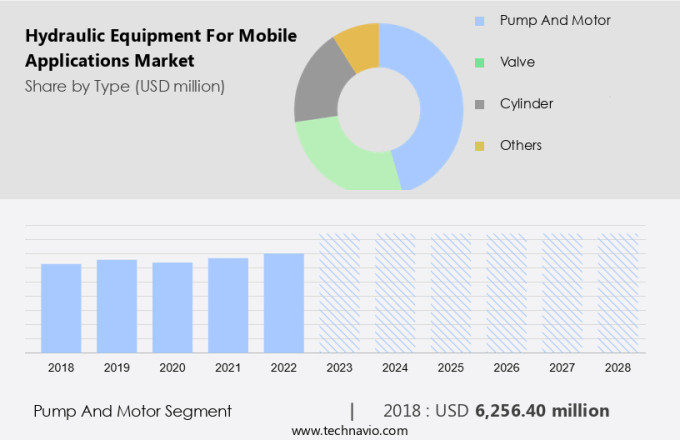The height and width of the screenshot is (440, 680).
Task: Click the Share by Type subtitle
Action: pyautogui.click(x=125, y=86)
